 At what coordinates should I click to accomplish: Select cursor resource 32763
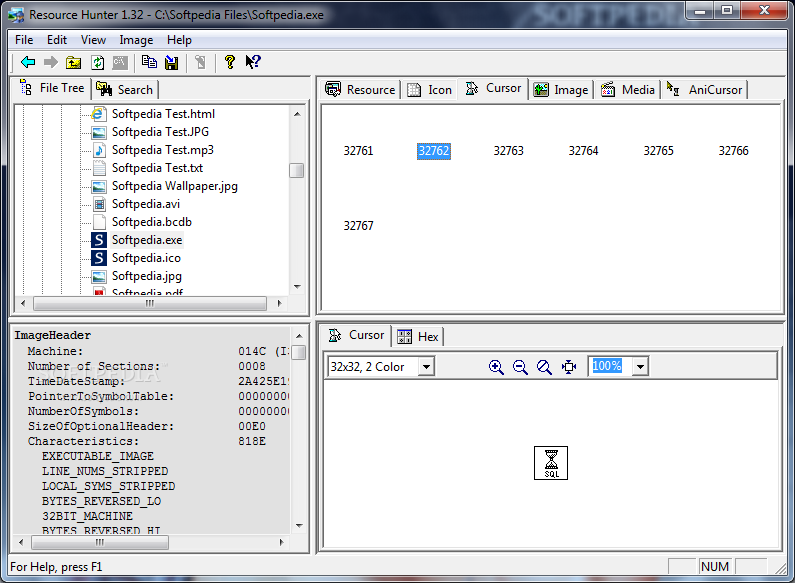(509, 151)
